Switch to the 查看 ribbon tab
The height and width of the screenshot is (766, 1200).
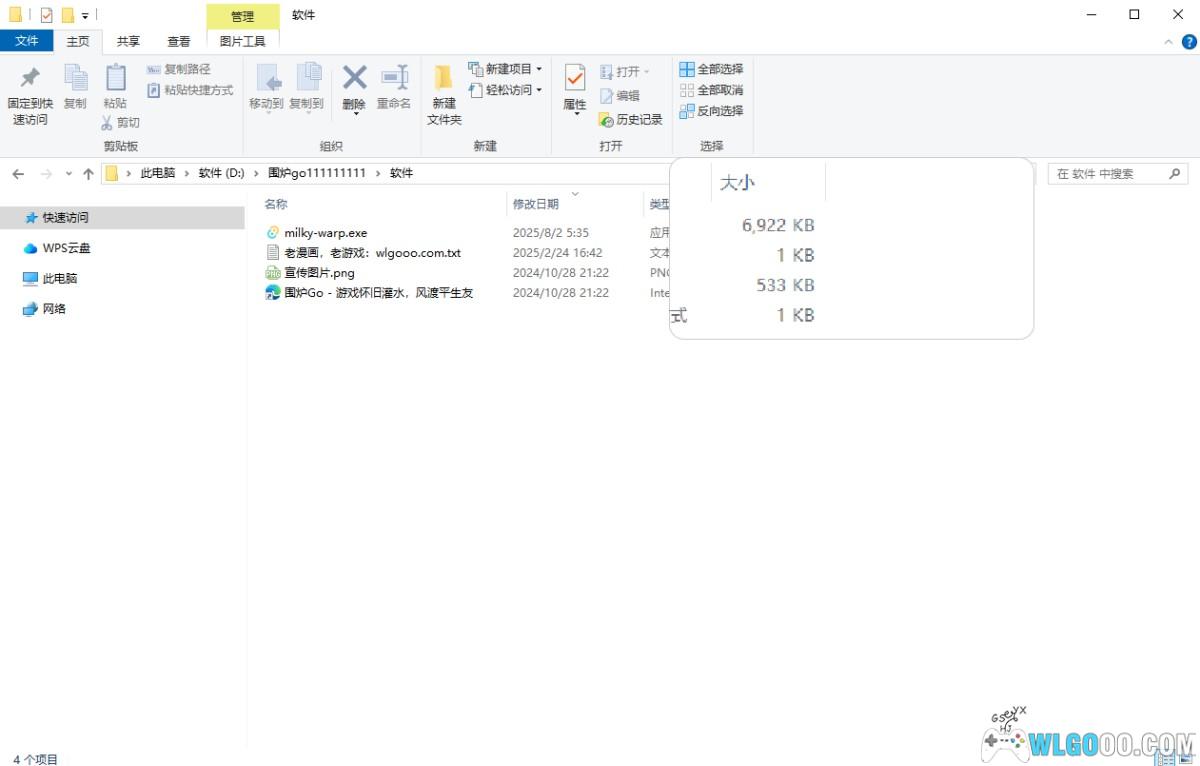tap(179, 41)
